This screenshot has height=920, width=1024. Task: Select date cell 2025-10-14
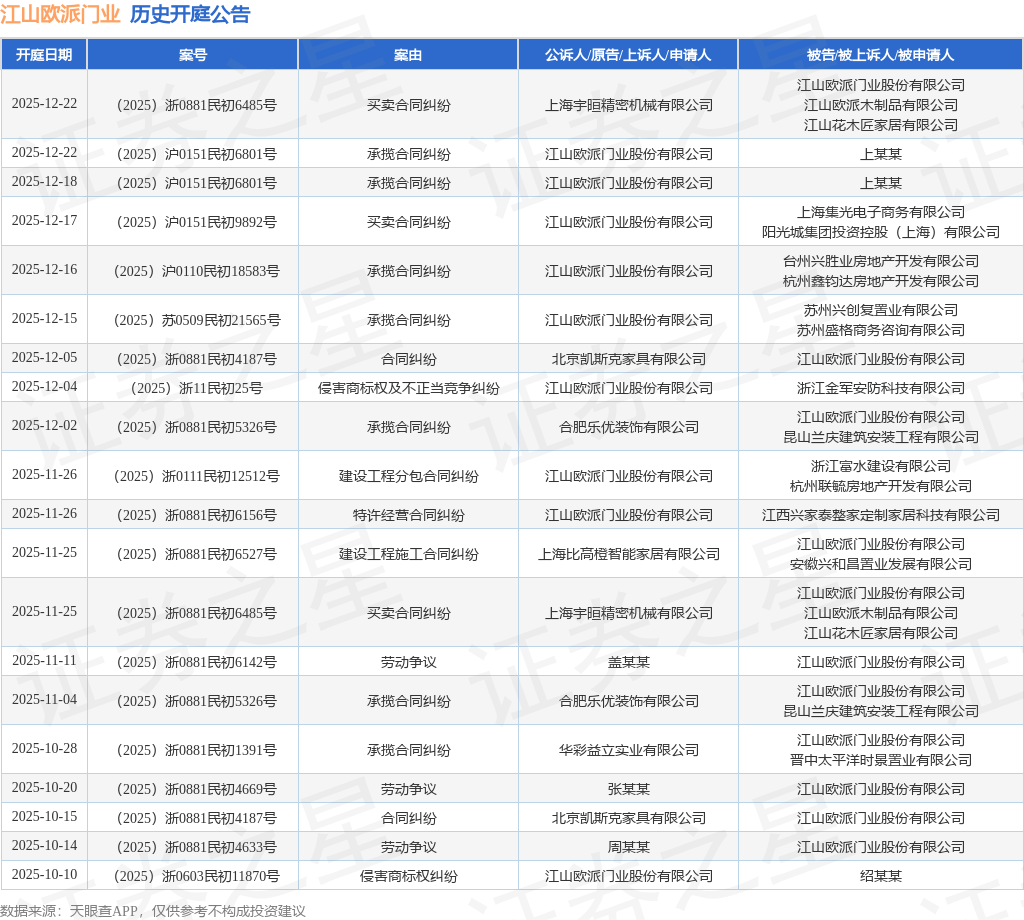[44, 846]
